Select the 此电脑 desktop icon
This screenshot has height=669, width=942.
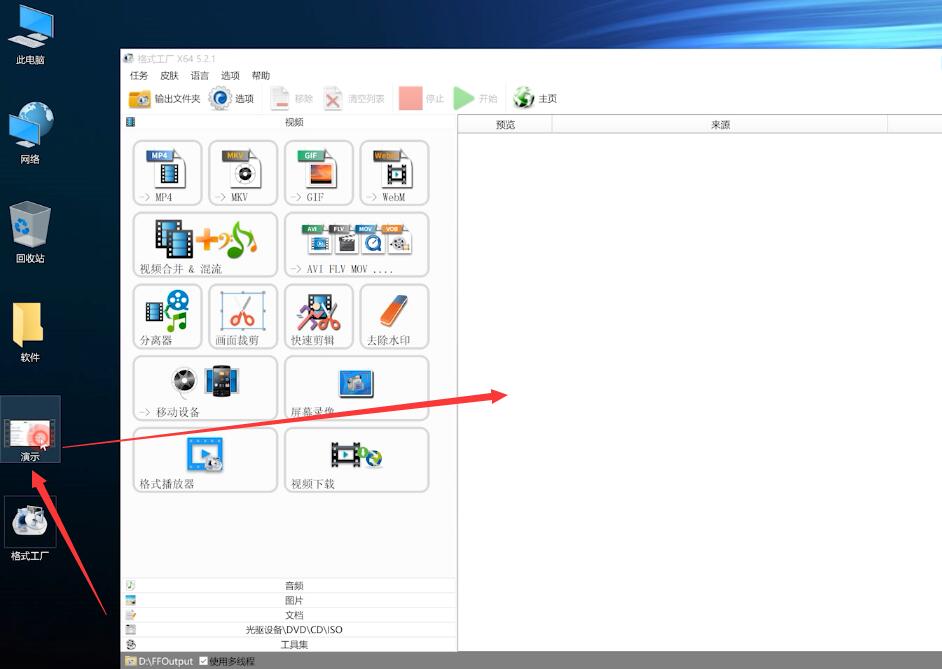(x=30, y=36)
